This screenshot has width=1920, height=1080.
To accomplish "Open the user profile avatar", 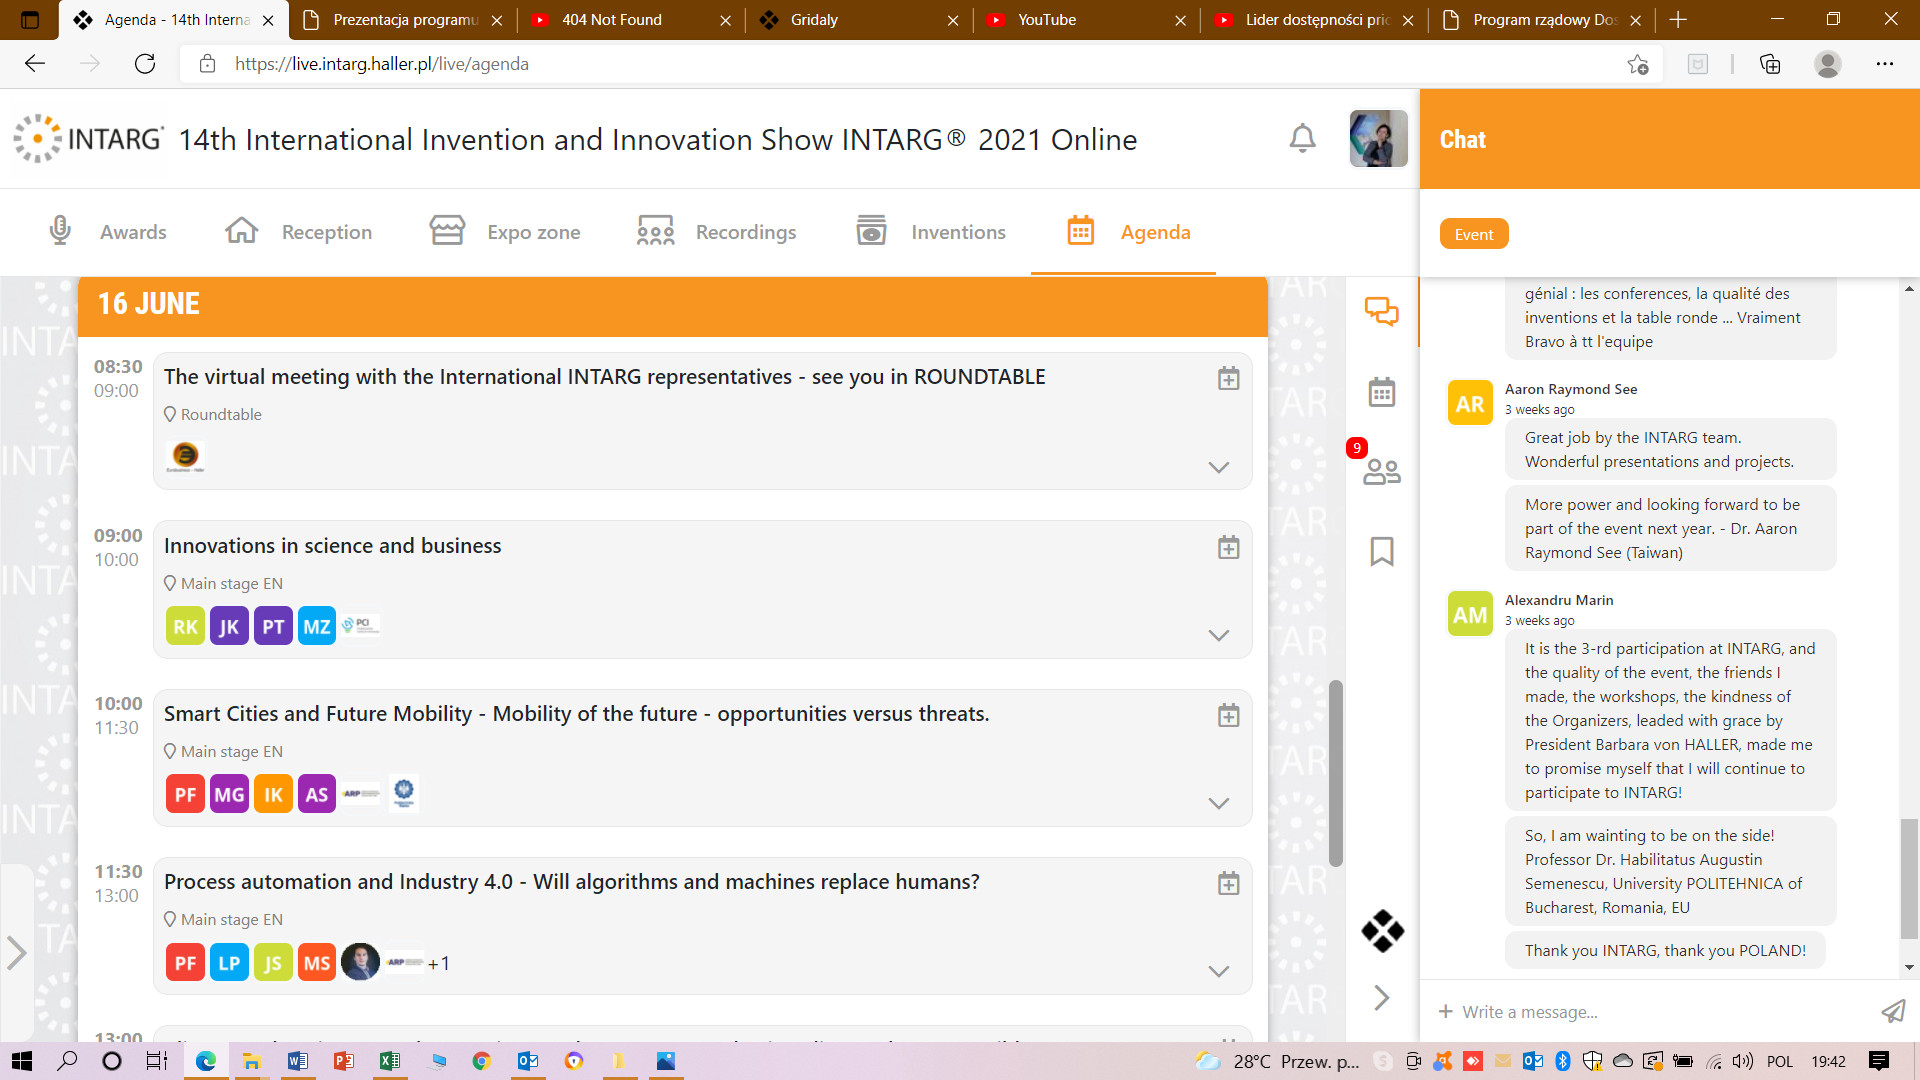I will [x=1378, y=138].
